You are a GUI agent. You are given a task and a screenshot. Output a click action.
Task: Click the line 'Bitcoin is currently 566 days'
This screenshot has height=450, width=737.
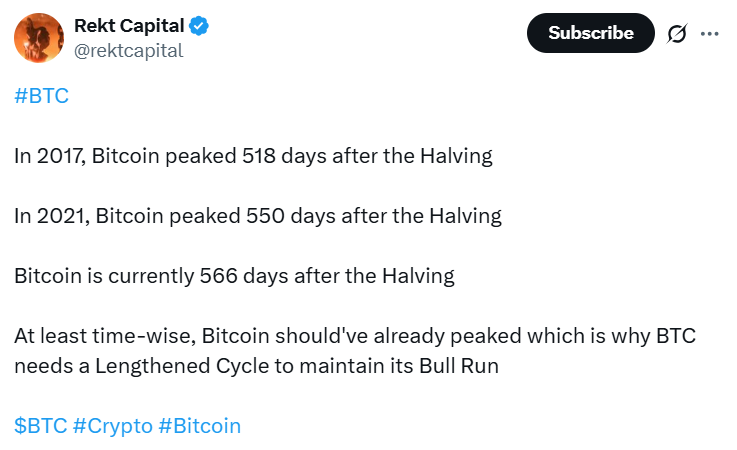click(x=234, y=276)
